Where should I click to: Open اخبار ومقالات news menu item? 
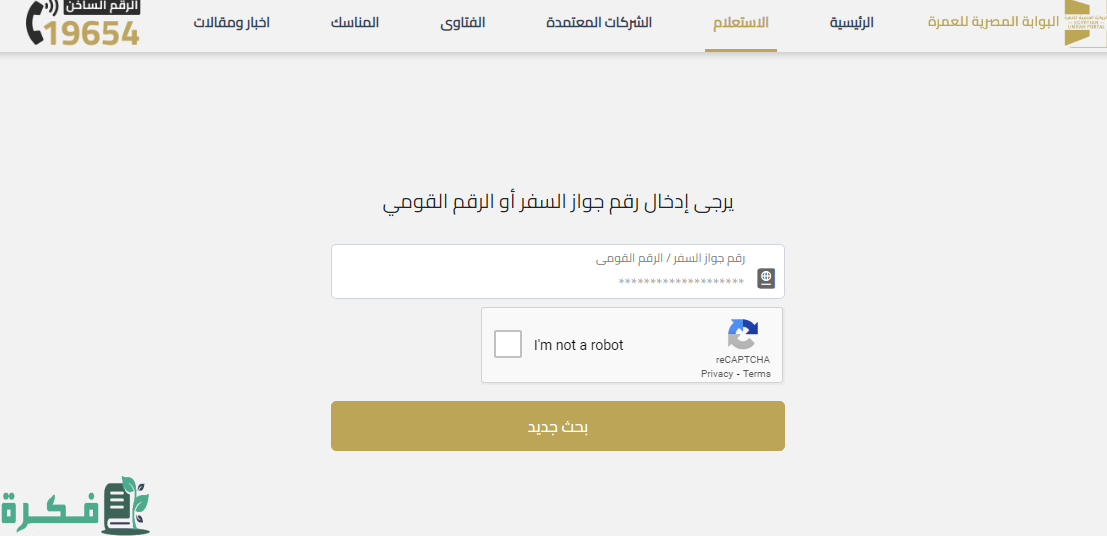pos(232,23)
